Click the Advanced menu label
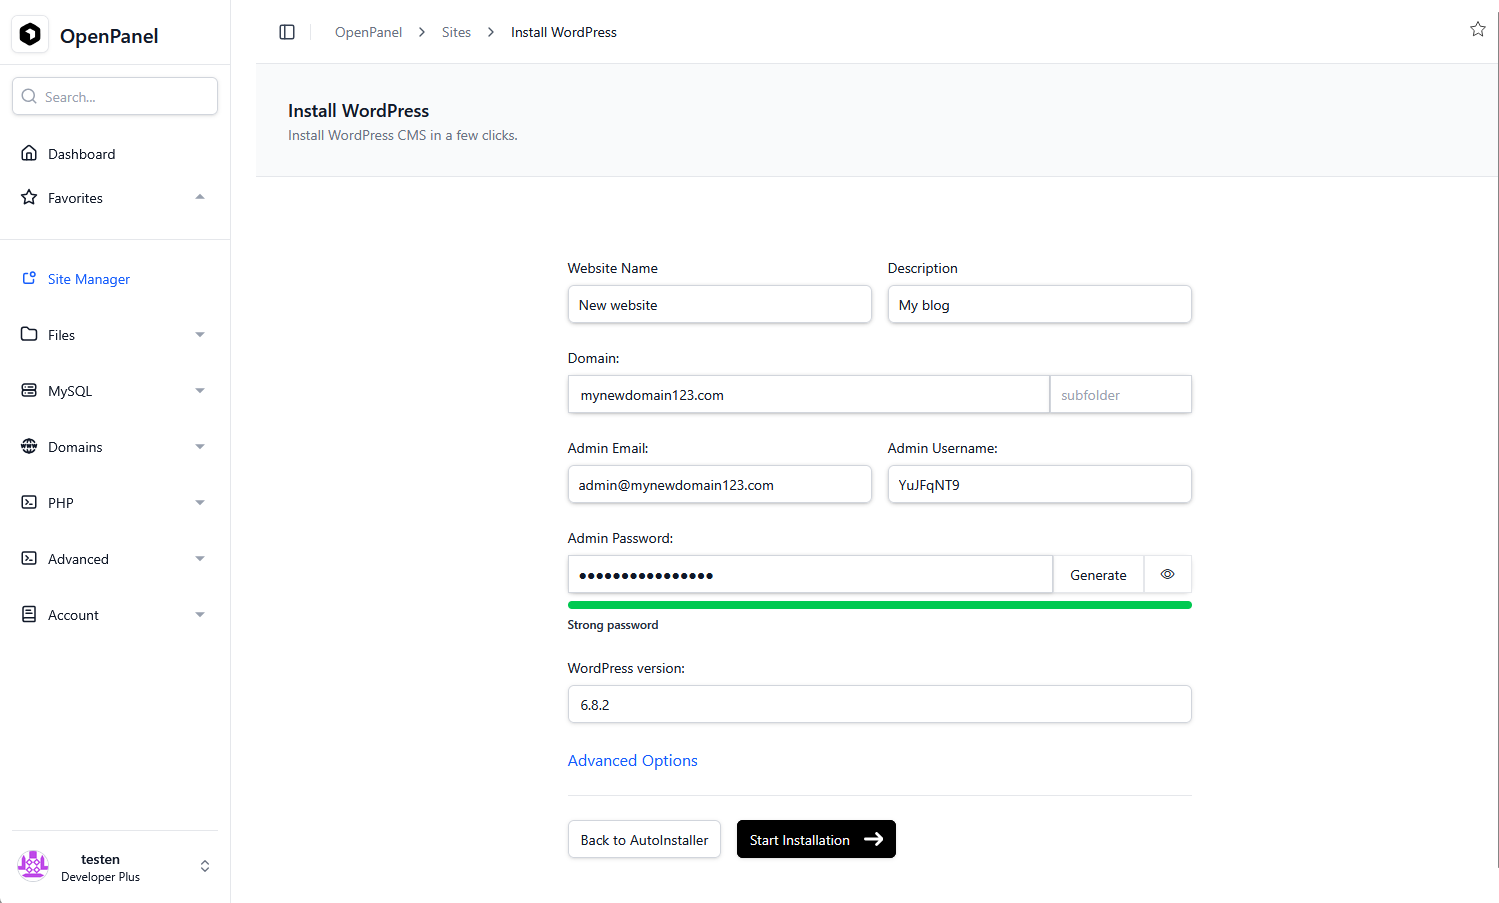This screenshot has width=1499, height=903. (x=78, y=559)
